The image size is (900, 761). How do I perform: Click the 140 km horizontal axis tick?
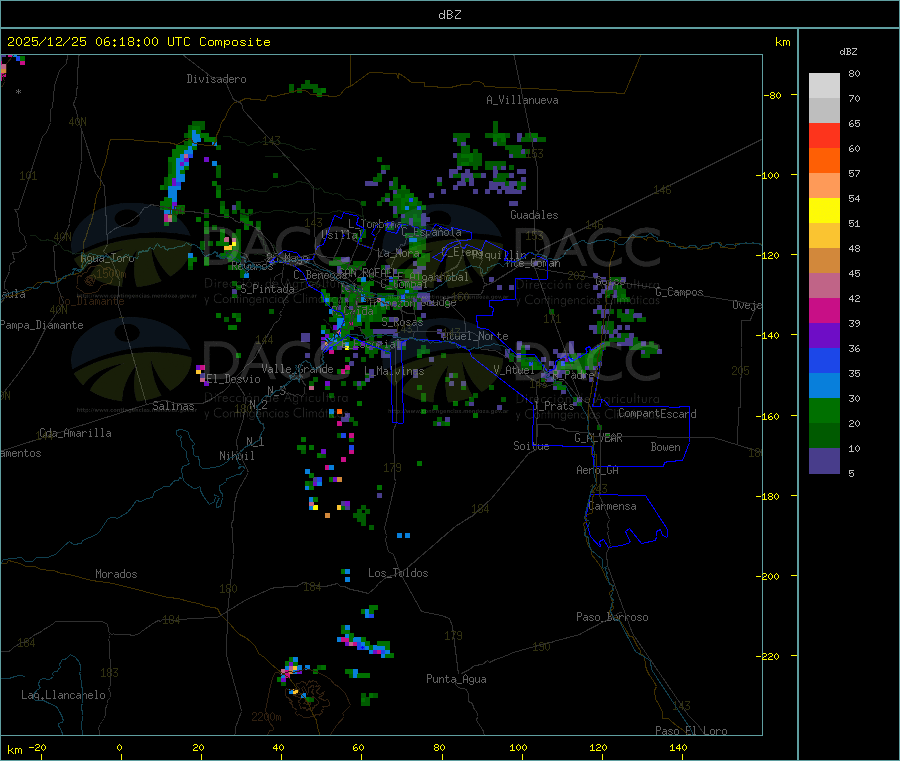[678, 747]
